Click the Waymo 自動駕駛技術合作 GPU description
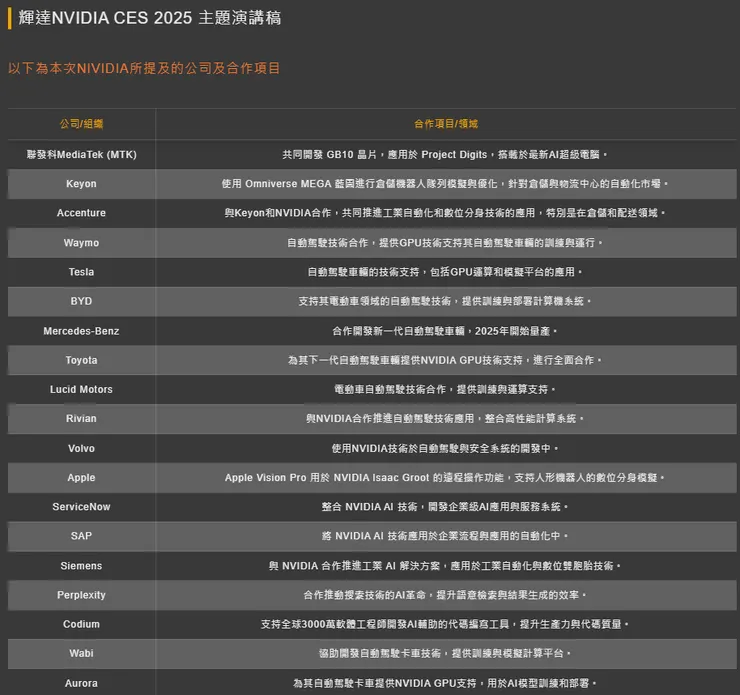This screenshot has width=740, height=695. [445, 243]
